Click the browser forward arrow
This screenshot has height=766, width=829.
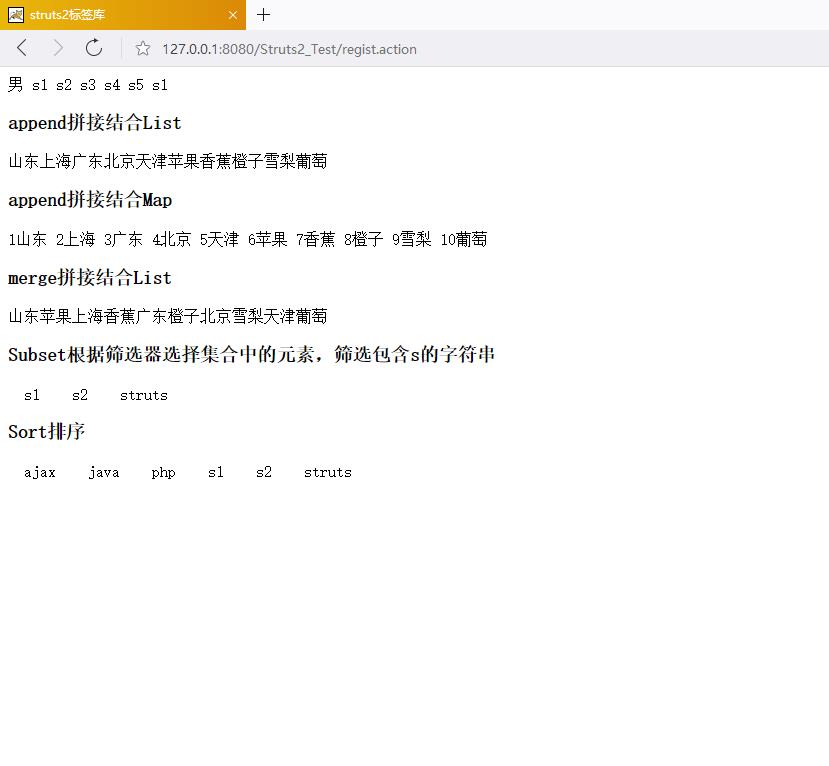(x=58, y=48)
